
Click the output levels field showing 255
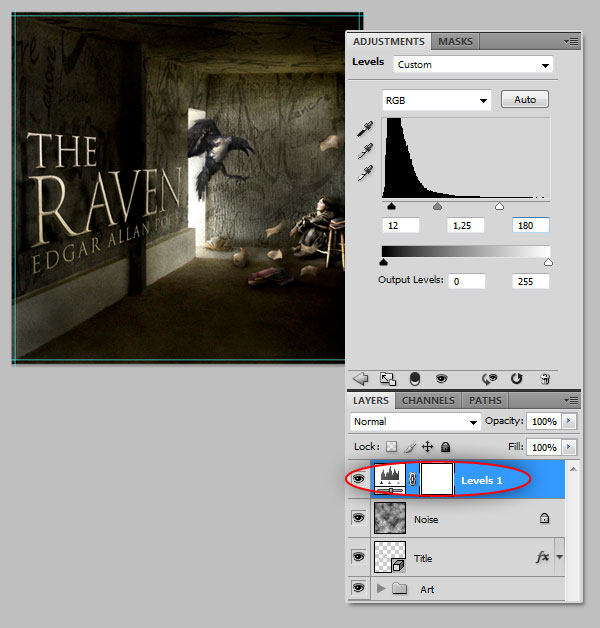(531, 281)
